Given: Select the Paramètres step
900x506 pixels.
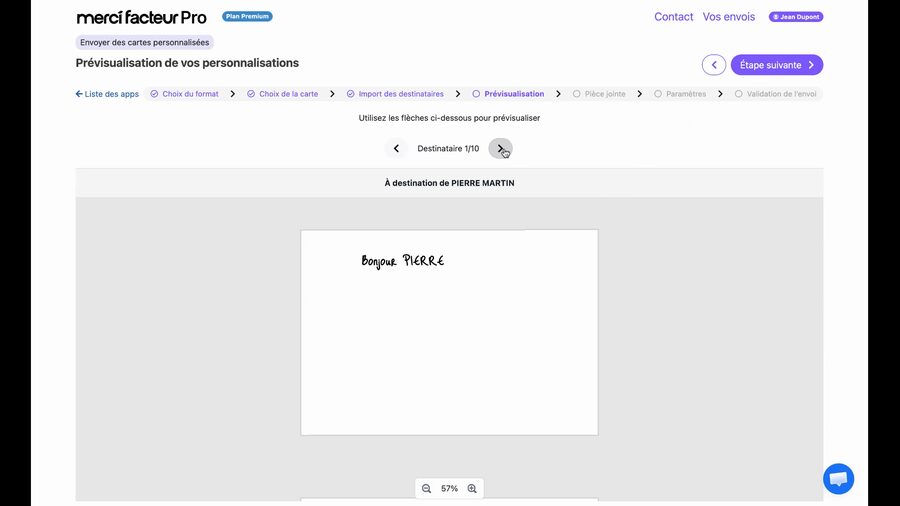Looking at the screenshot, I should coord(680,94).
